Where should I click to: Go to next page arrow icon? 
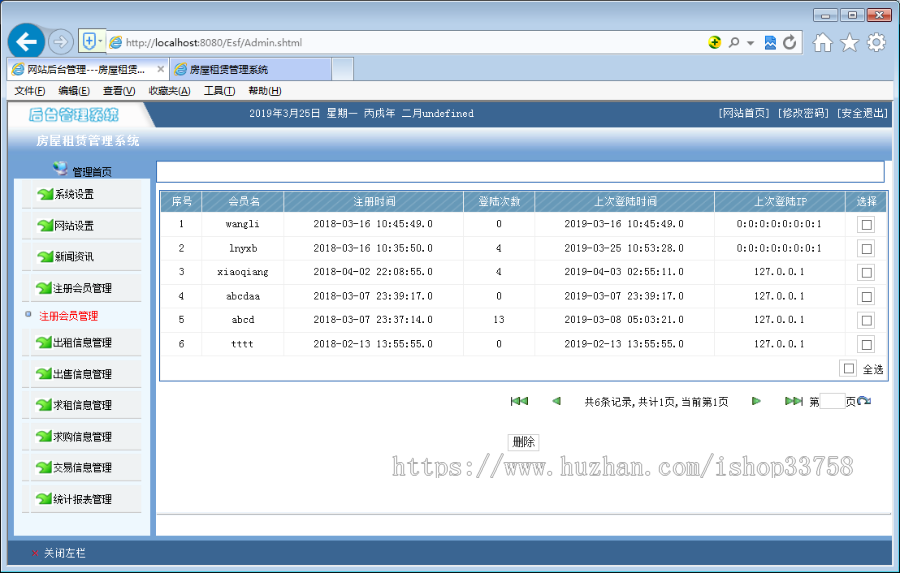coord(756,401)
